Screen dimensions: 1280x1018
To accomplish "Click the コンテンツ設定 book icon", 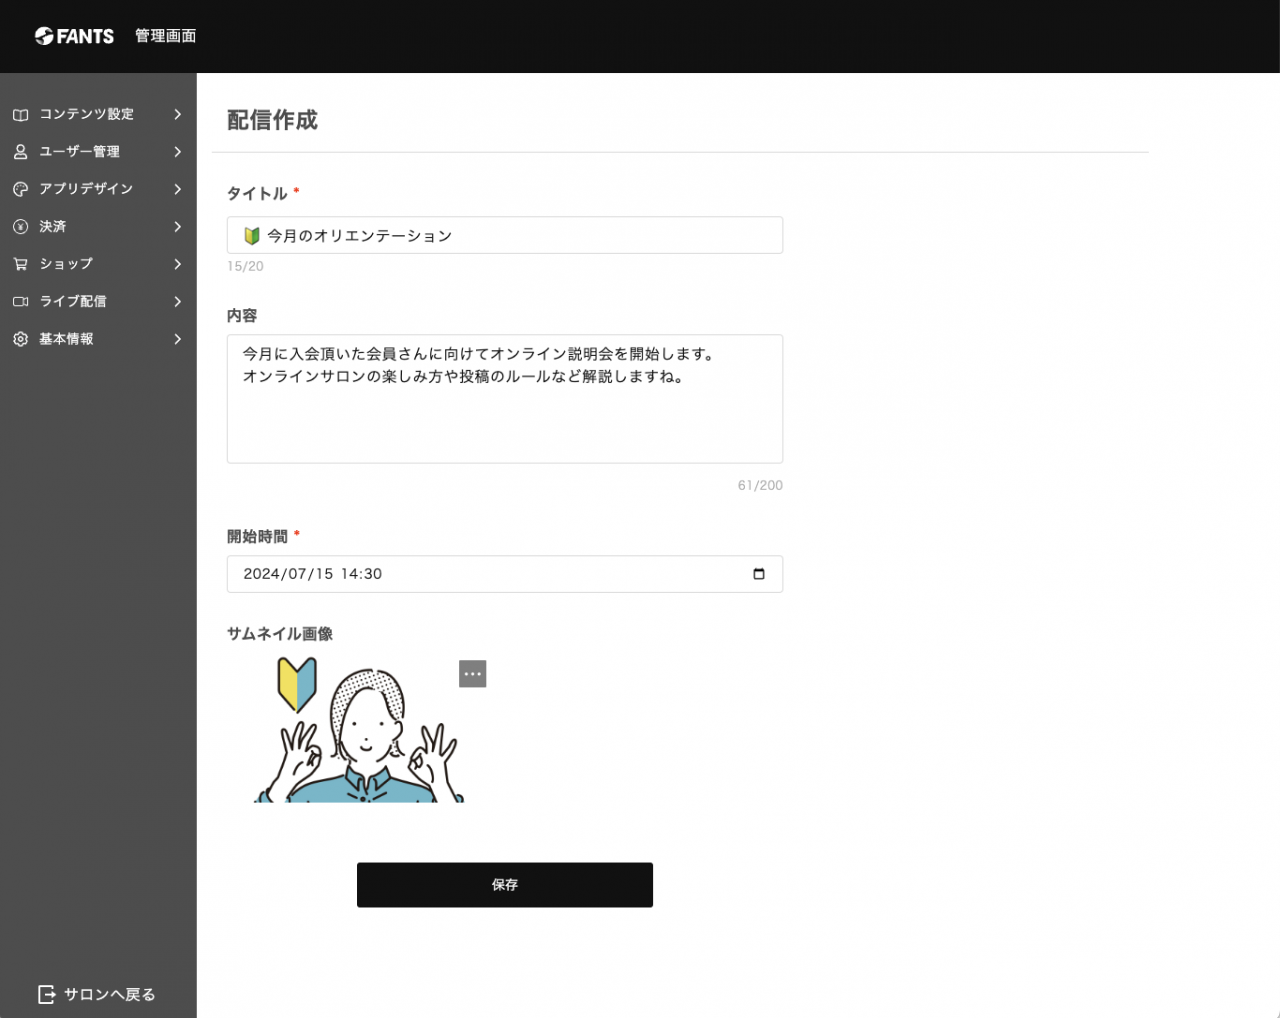I will coord(20,115).
